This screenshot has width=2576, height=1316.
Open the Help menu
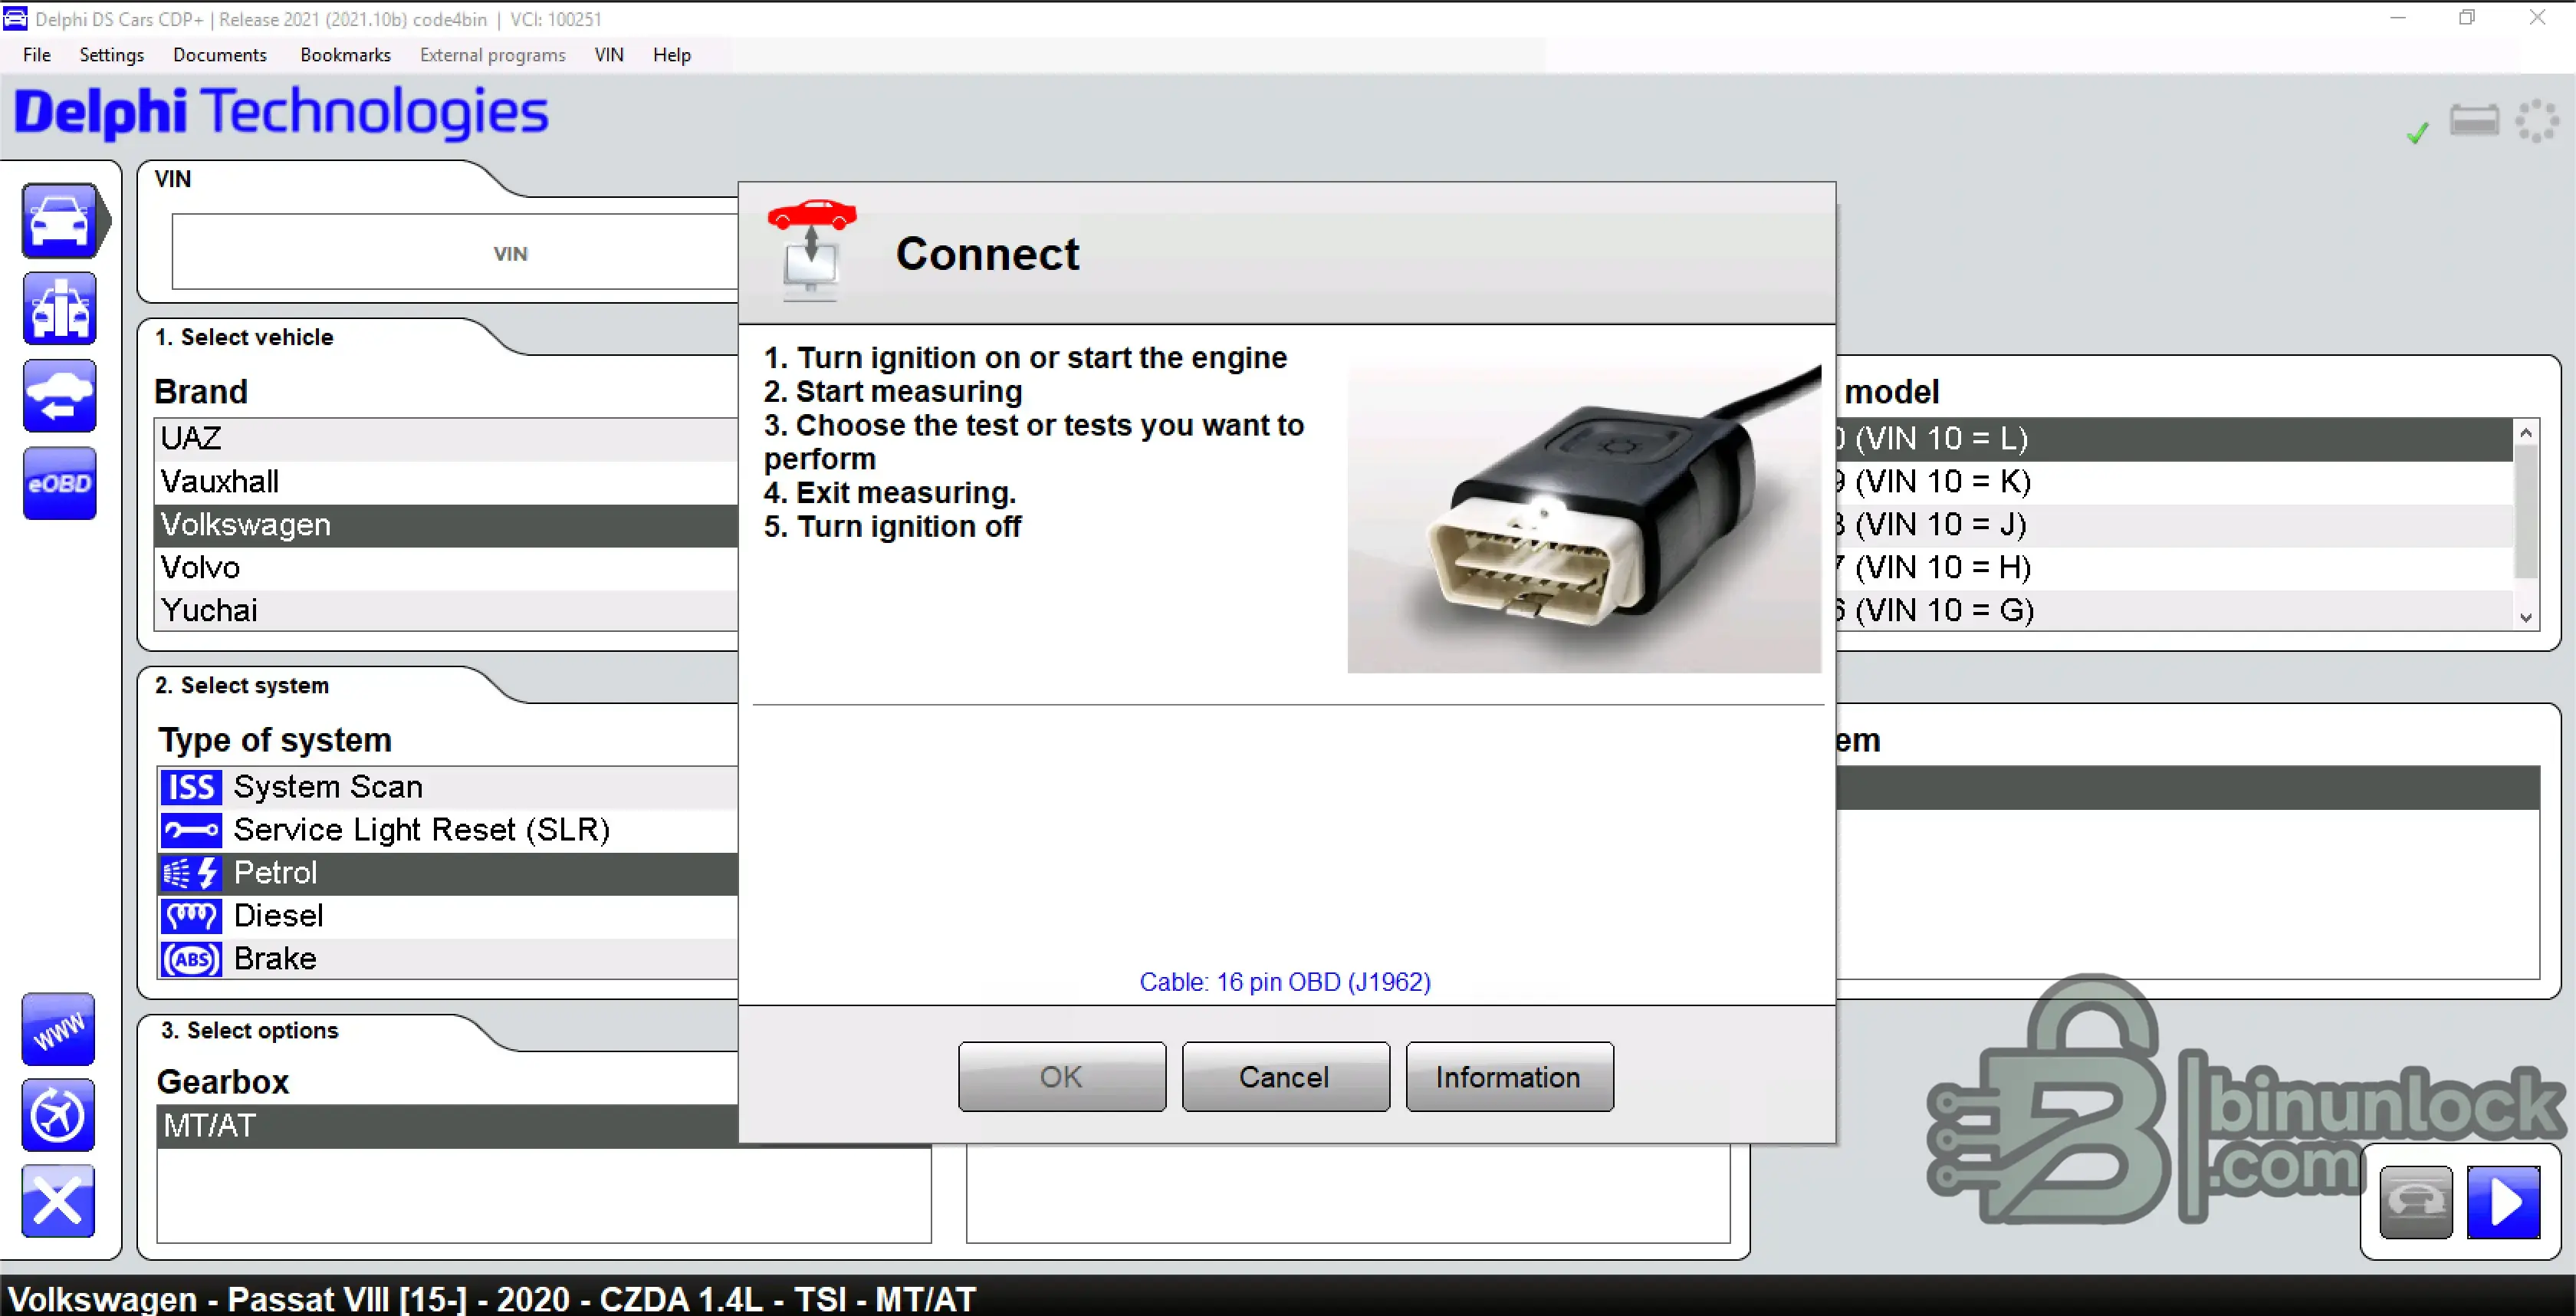point(672,55)
